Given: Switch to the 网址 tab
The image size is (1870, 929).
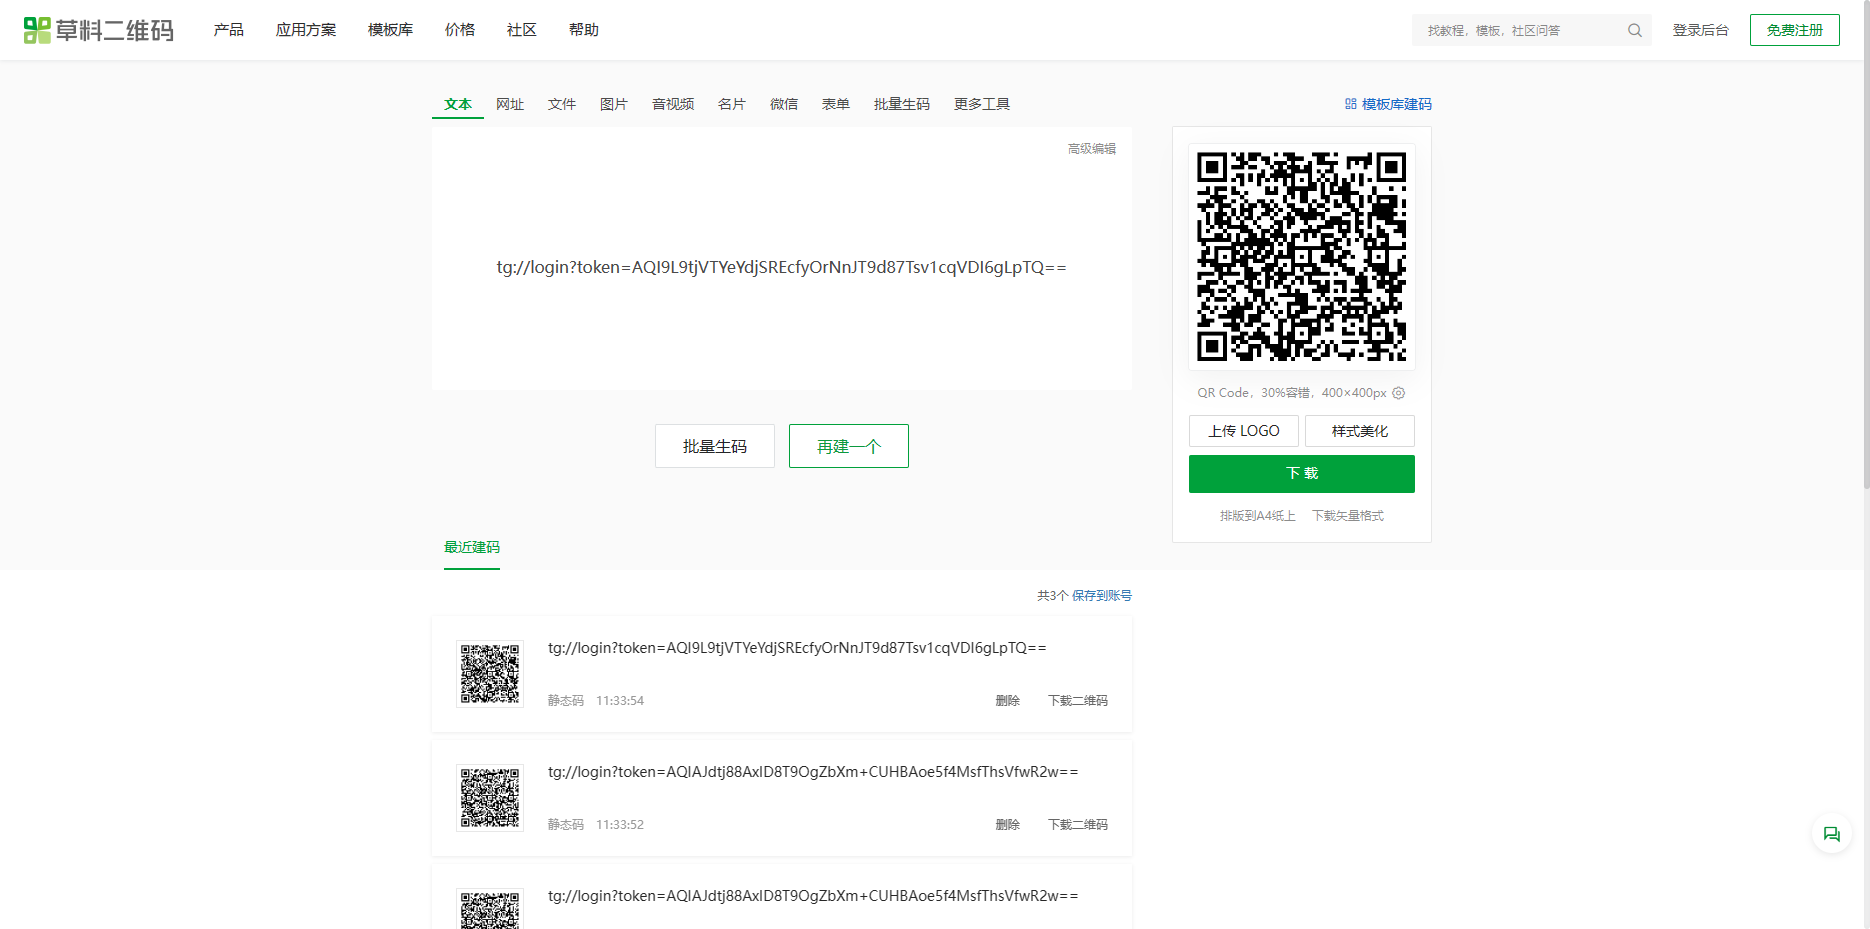Looking at the screenshot, I should (510, 104).
